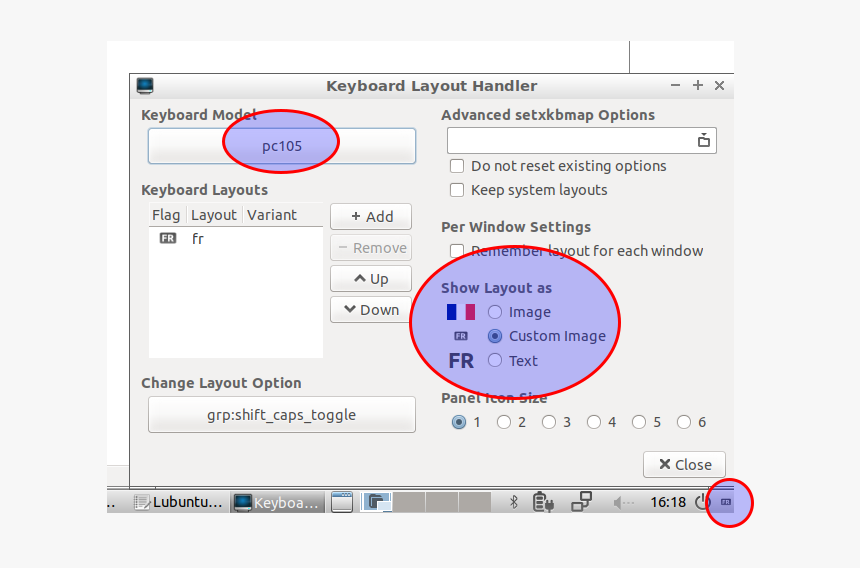The image size is (860, 568).
Task: Click the icon inside setxkbmap options field
Action: click(x=704, y=140)
